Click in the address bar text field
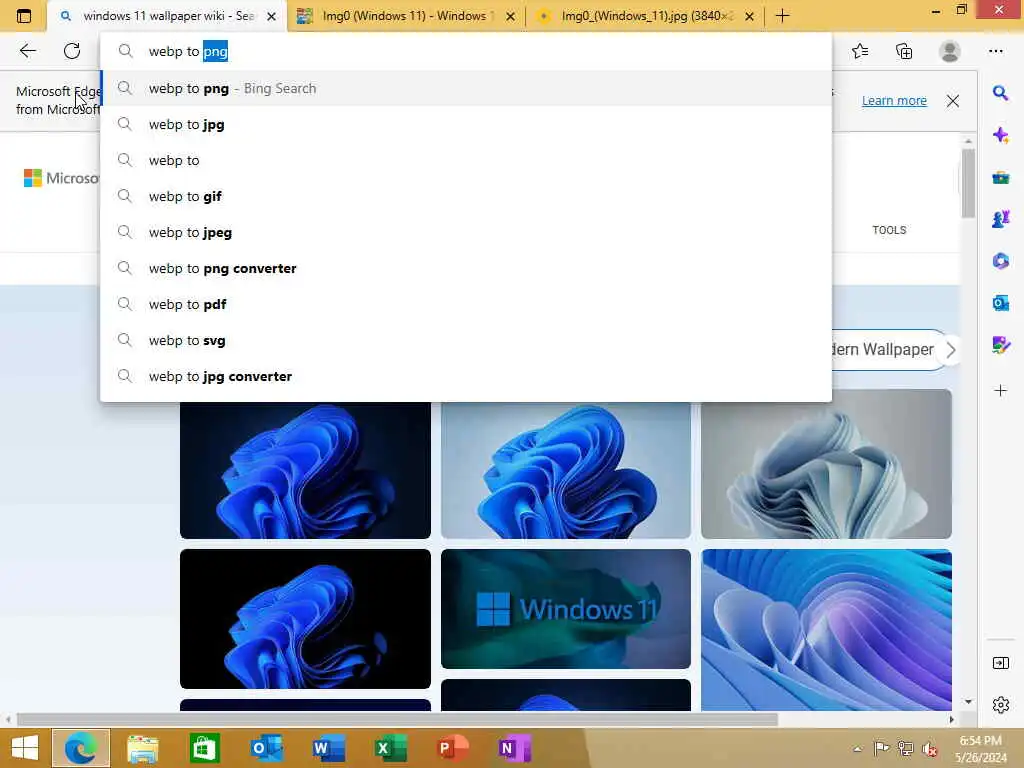Image resolution: width=1024 pixels, height=768 pixels. [x=466, y=52]
